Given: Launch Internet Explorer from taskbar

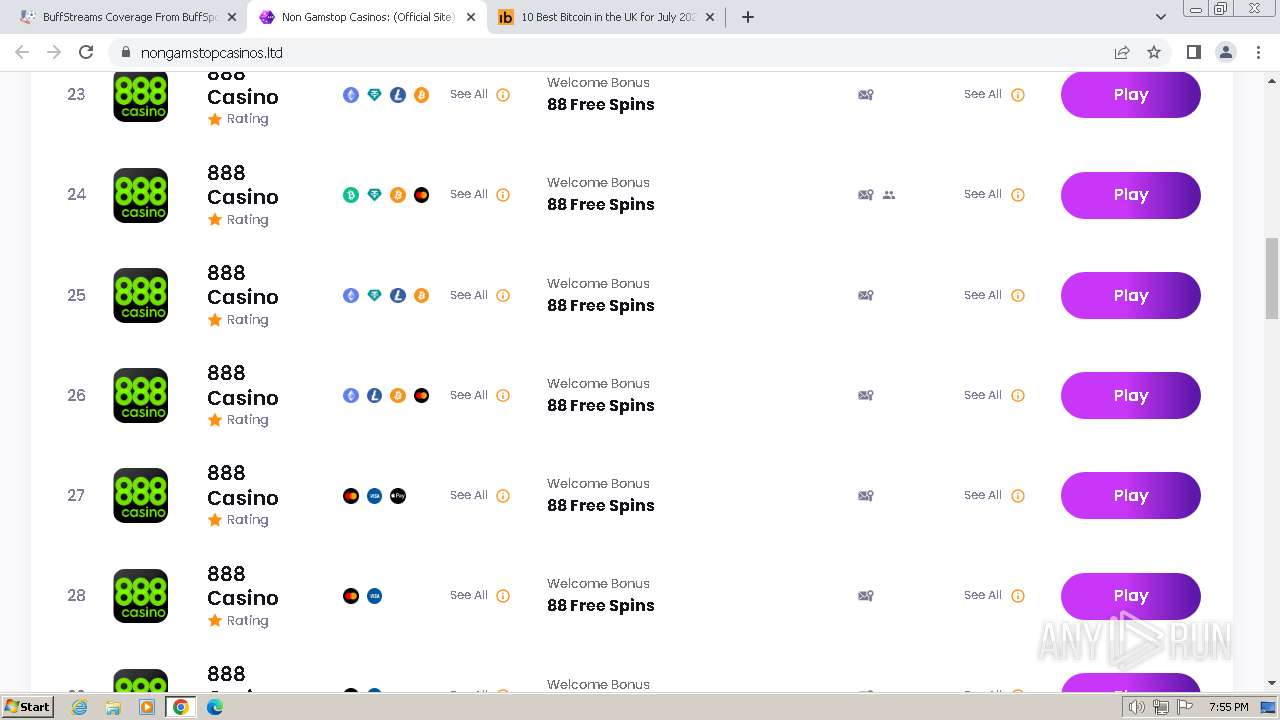Looking at the screenshot, I should [x=80, y=707].
